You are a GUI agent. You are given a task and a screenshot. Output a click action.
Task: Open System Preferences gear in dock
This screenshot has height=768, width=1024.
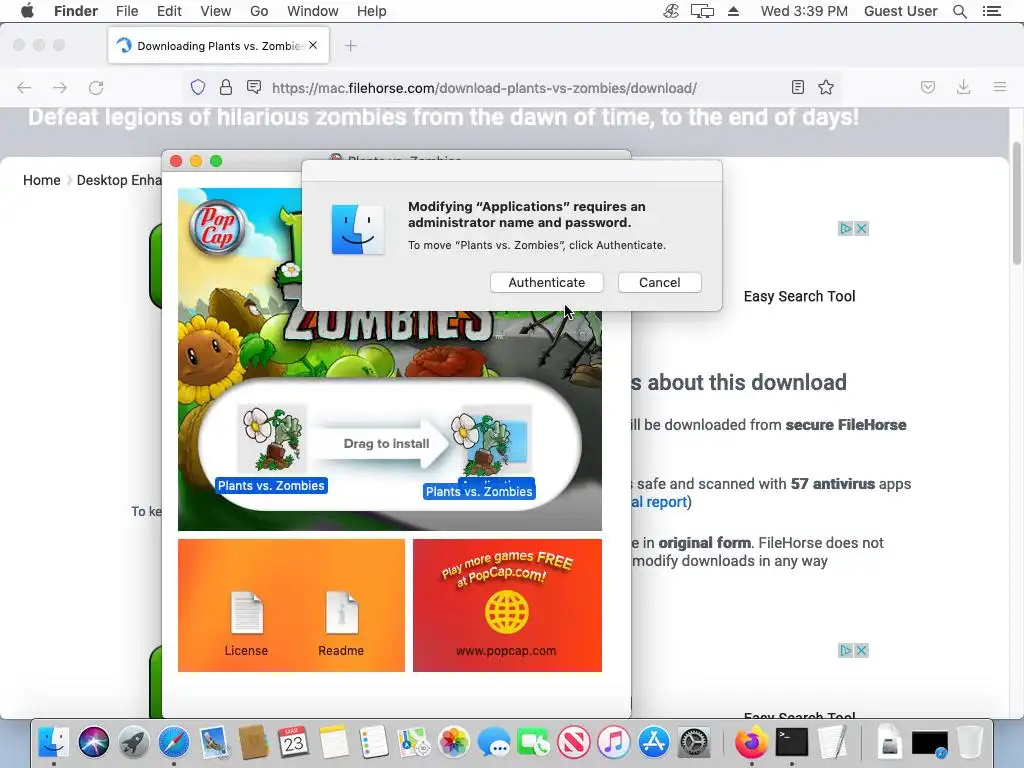coord(694,743)
